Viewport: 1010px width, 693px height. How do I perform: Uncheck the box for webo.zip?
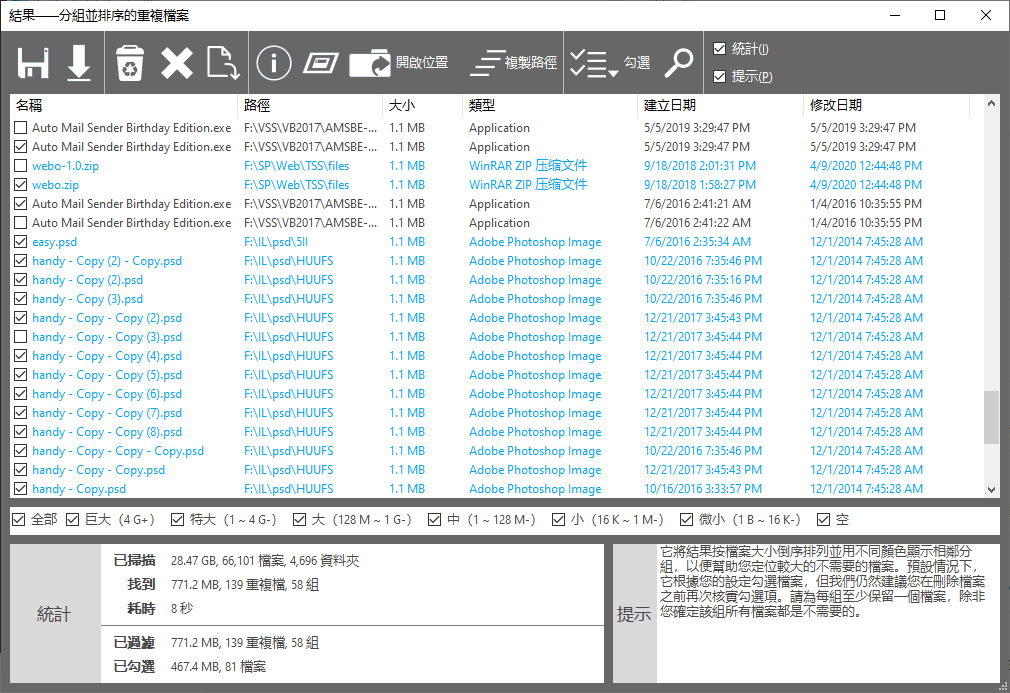tap(21, 185)
